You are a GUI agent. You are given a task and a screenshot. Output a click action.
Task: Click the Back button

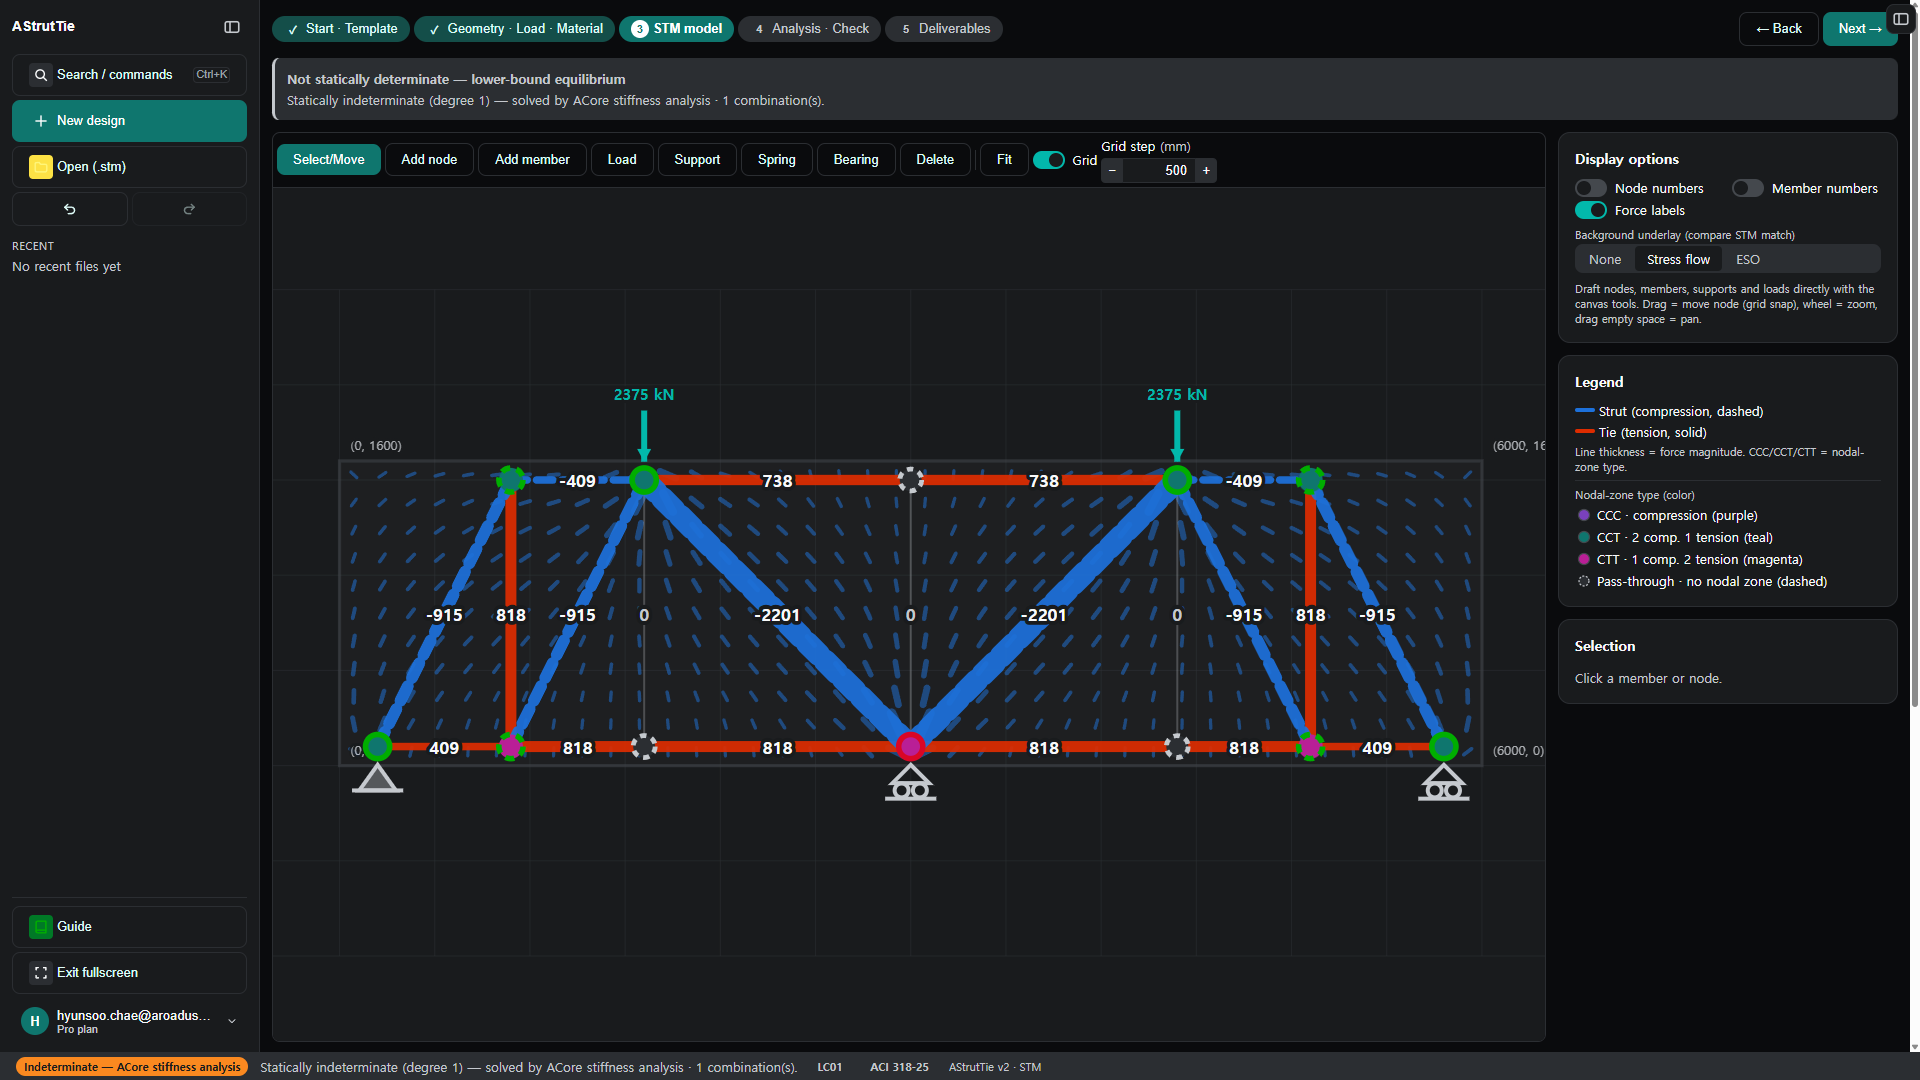tap(1778, 29)
